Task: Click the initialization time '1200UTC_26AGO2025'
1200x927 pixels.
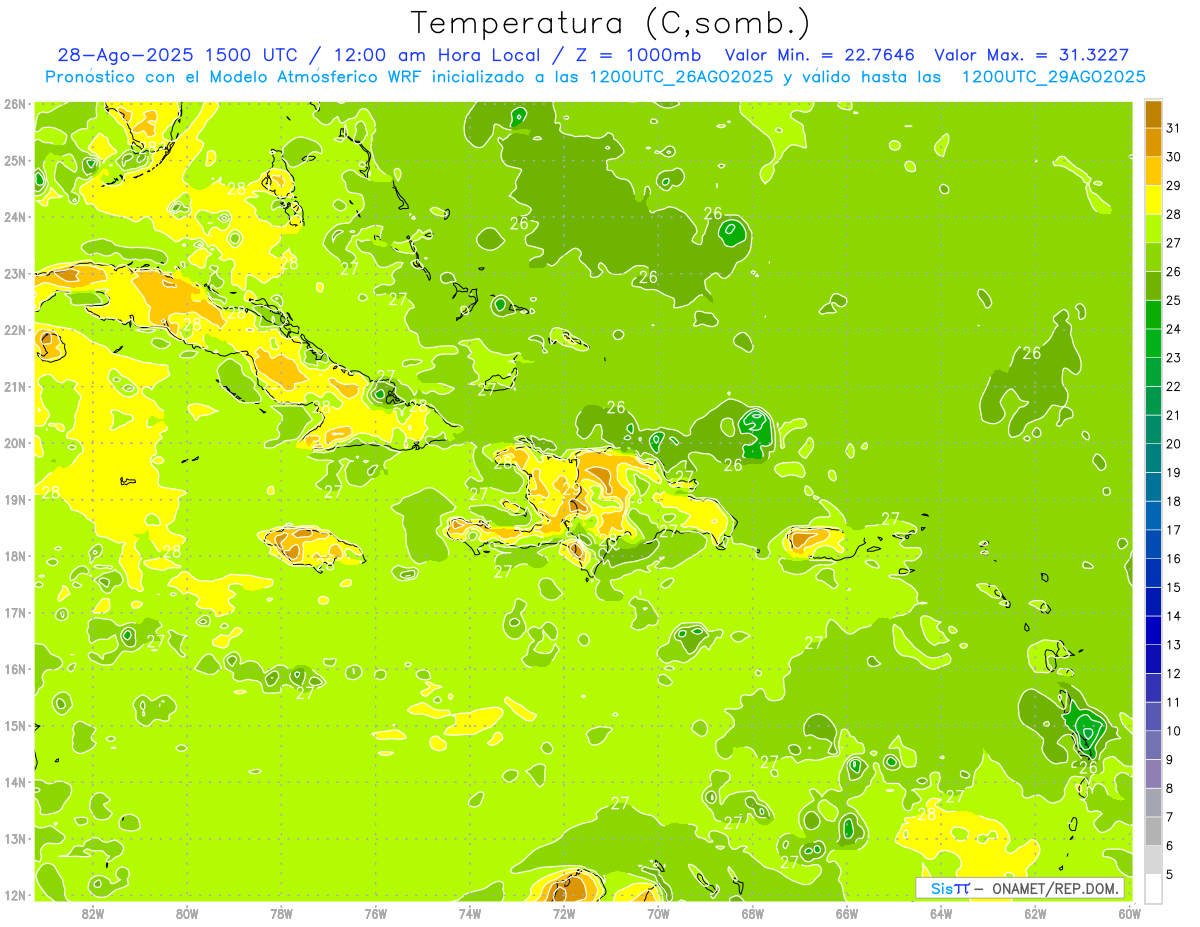Action: tap(683, 77)
